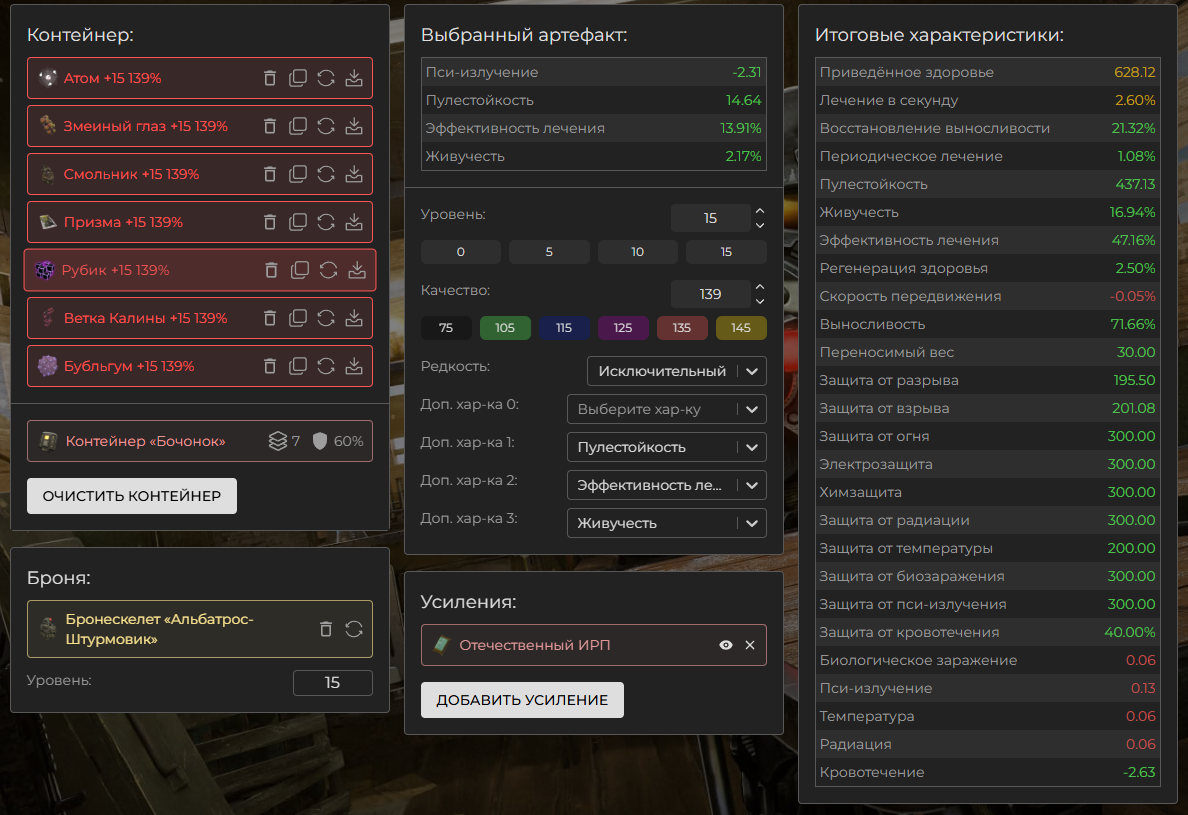Viewport: 1188px width, 815px height.
Task: Choose the purple 125 quality preset
Action: tap(623, 327)
